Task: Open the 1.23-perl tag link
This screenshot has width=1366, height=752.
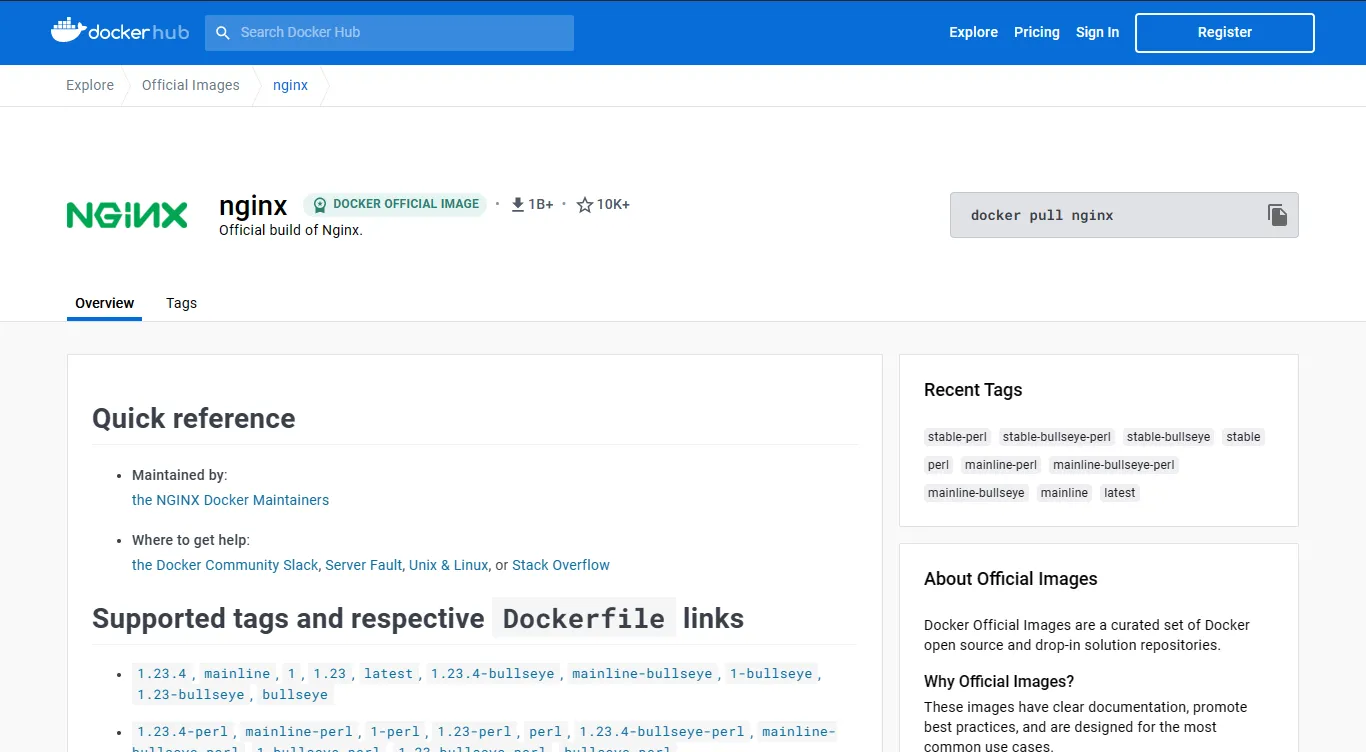Action: (x=474, y=731)
